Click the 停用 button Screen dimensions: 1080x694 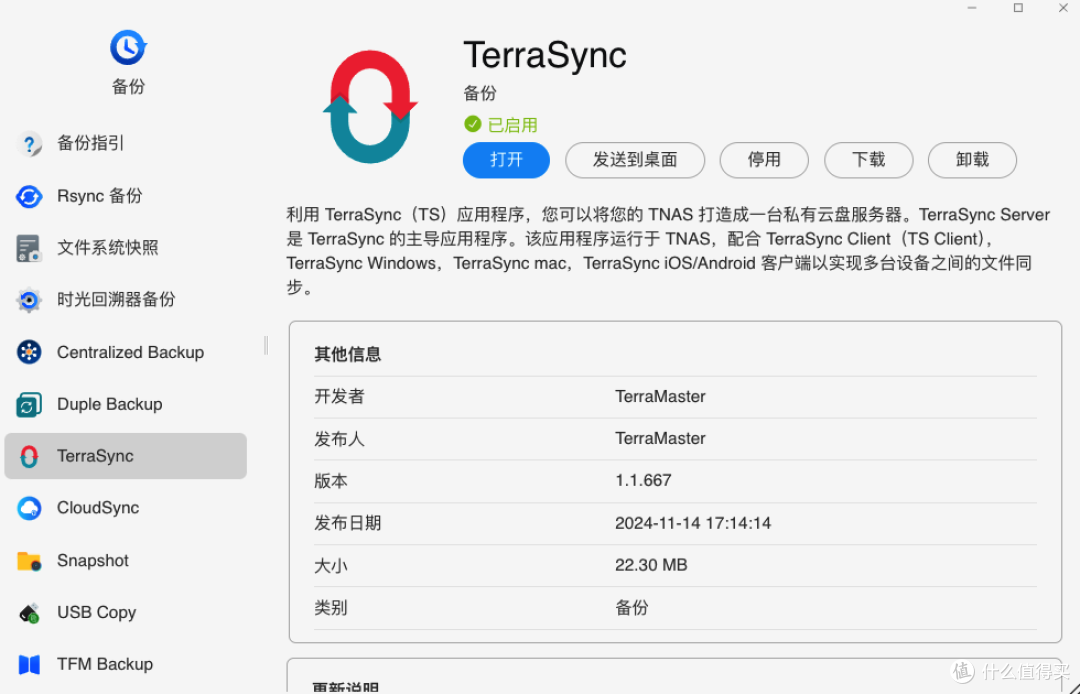click(x=764, y=160)
